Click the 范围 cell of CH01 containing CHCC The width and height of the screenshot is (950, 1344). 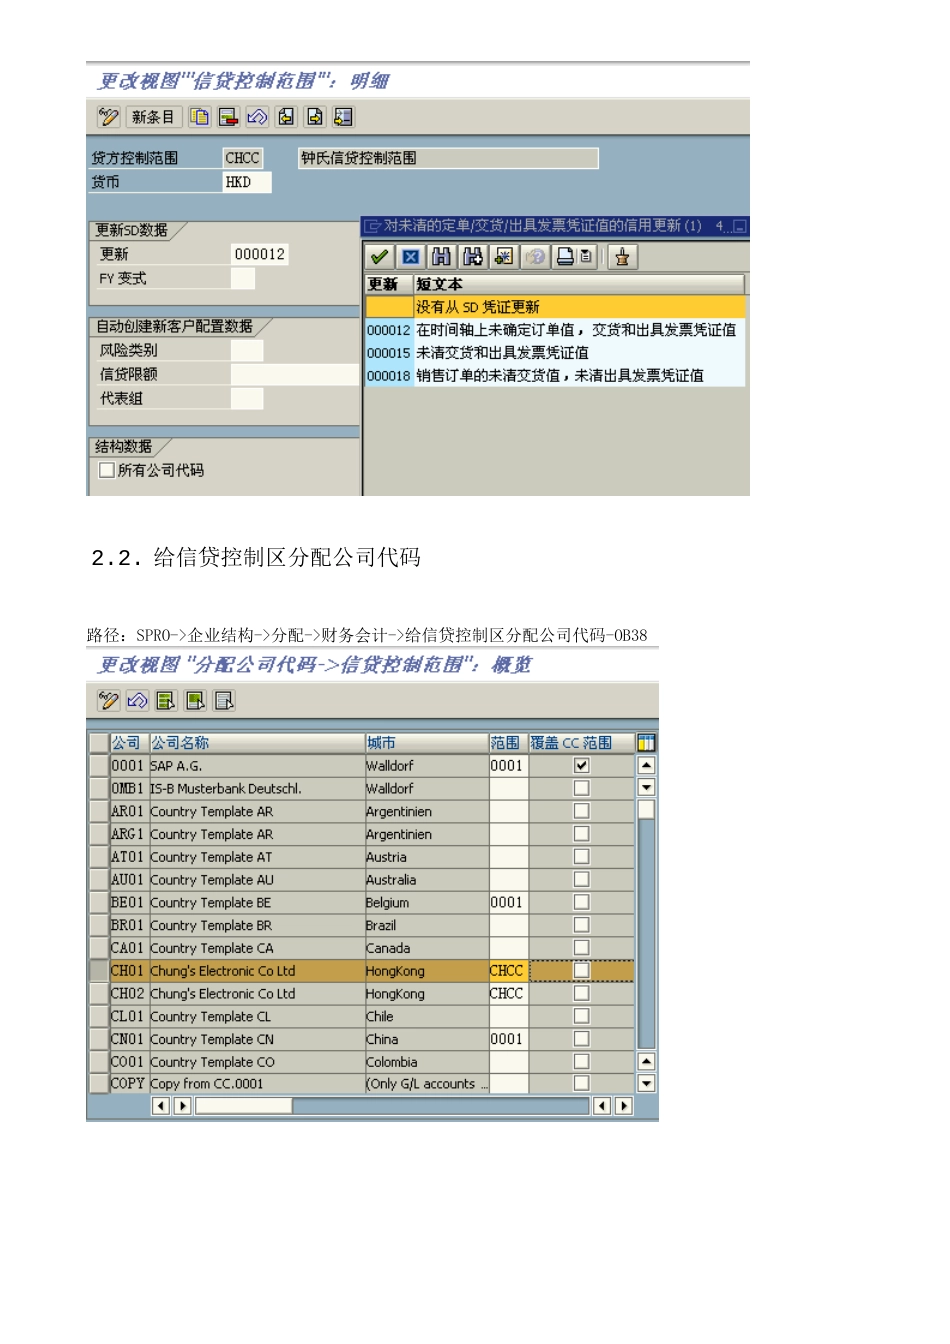tap(508, 971)
